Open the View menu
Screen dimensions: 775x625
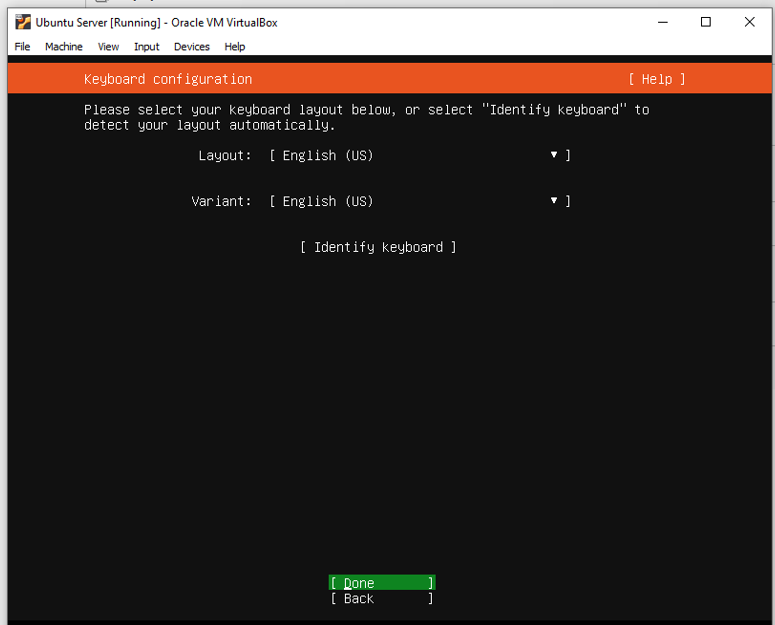[x=108, y=47]
